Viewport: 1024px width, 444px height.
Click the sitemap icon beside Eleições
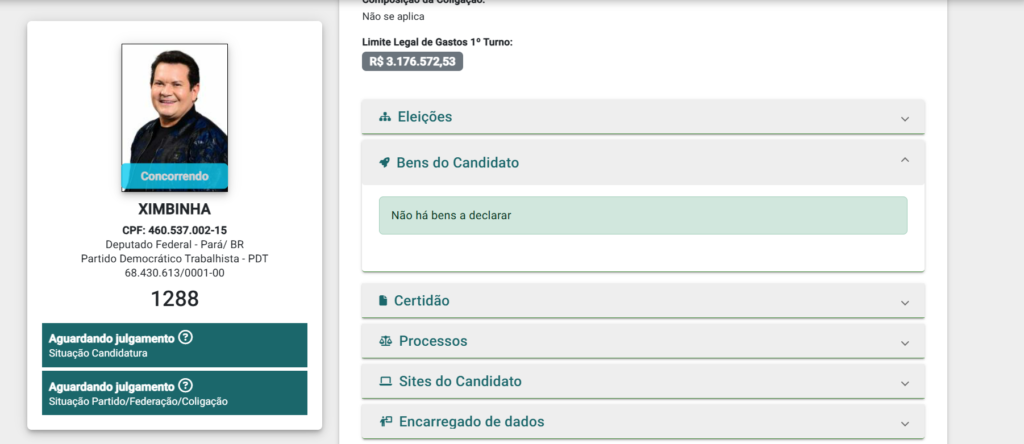pos(384,118)
